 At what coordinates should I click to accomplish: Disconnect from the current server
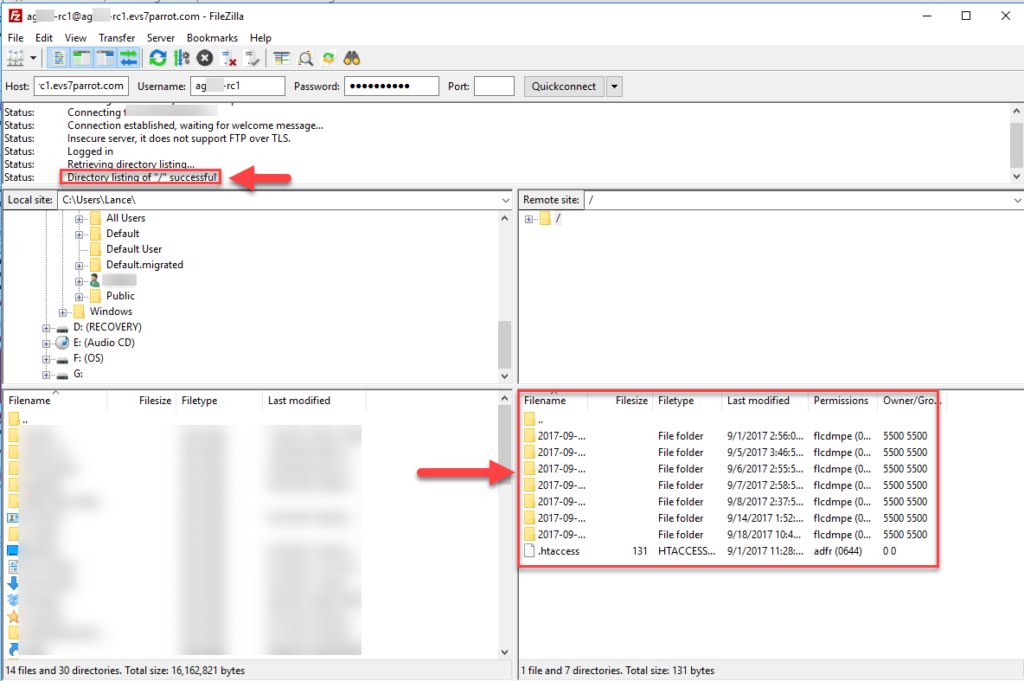229,59
